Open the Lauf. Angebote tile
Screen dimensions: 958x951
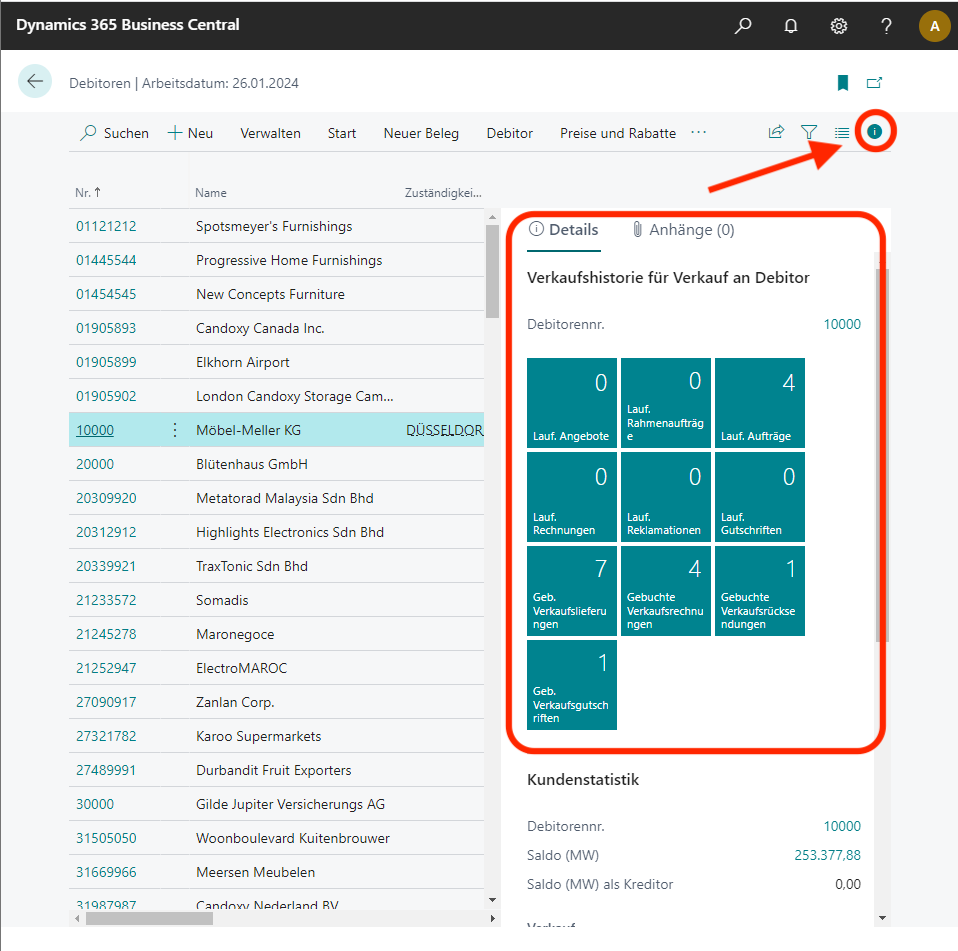[572, 403]
